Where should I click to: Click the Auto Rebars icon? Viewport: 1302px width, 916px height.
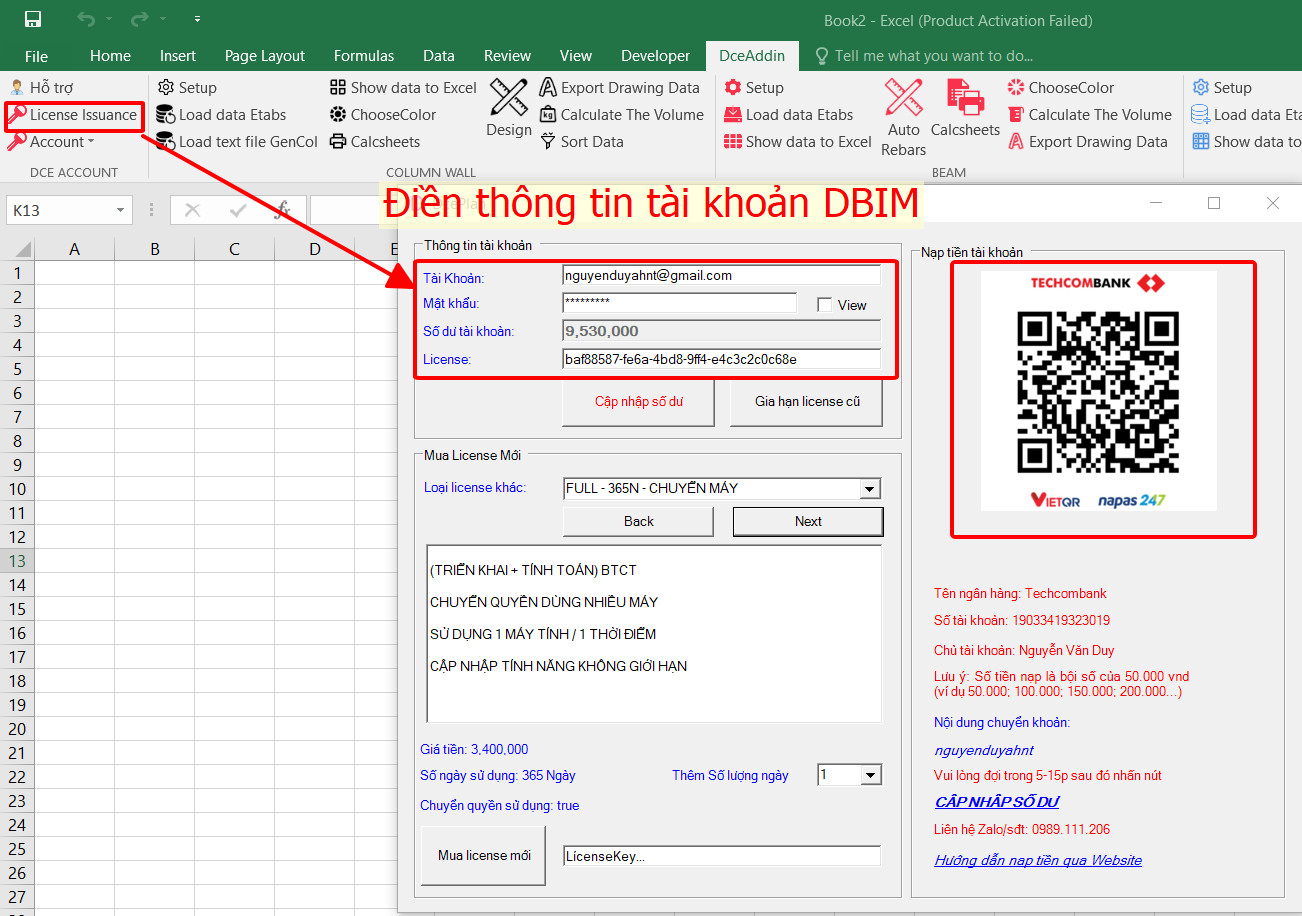904,98
